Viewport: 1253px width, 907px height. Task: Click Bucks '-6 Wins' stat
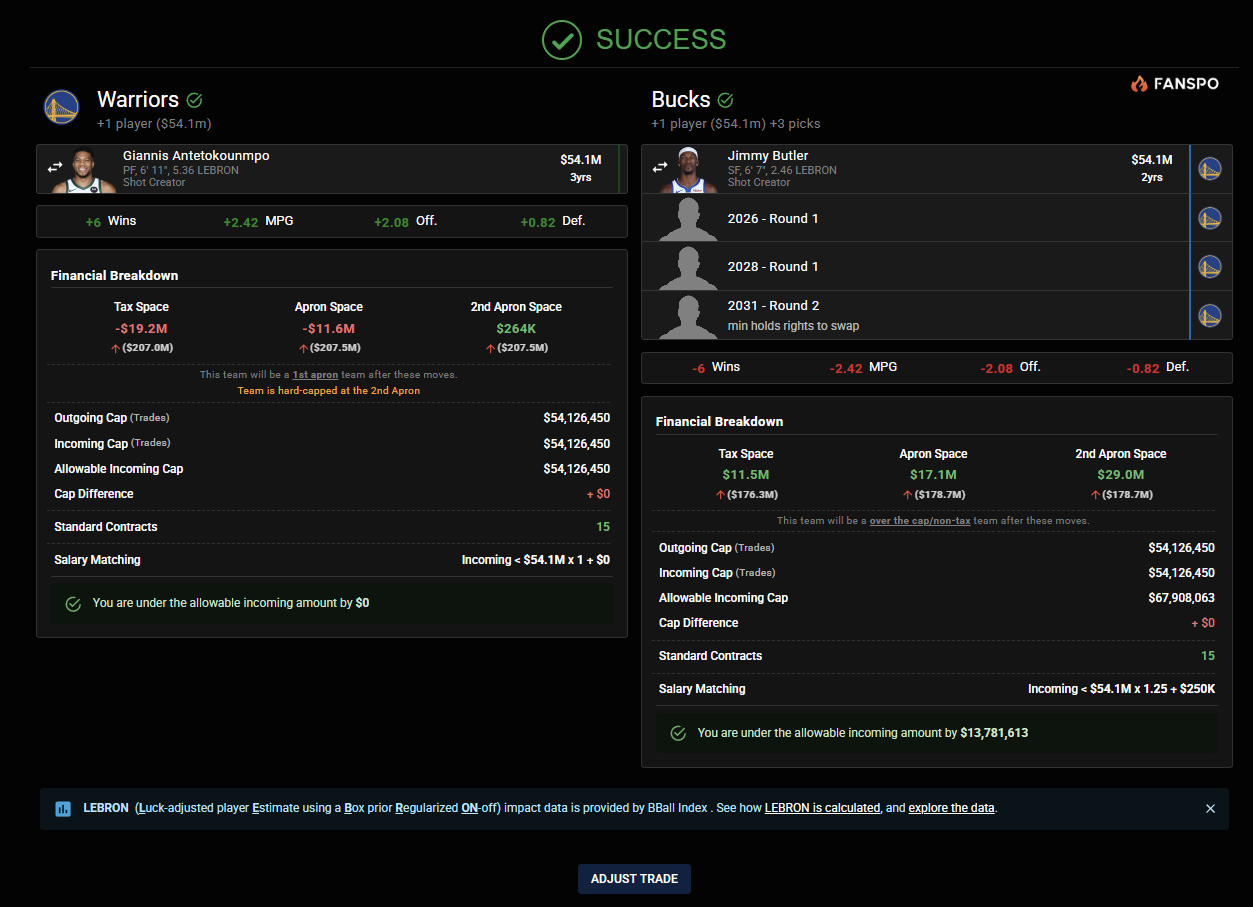click(x=716, y=367)
